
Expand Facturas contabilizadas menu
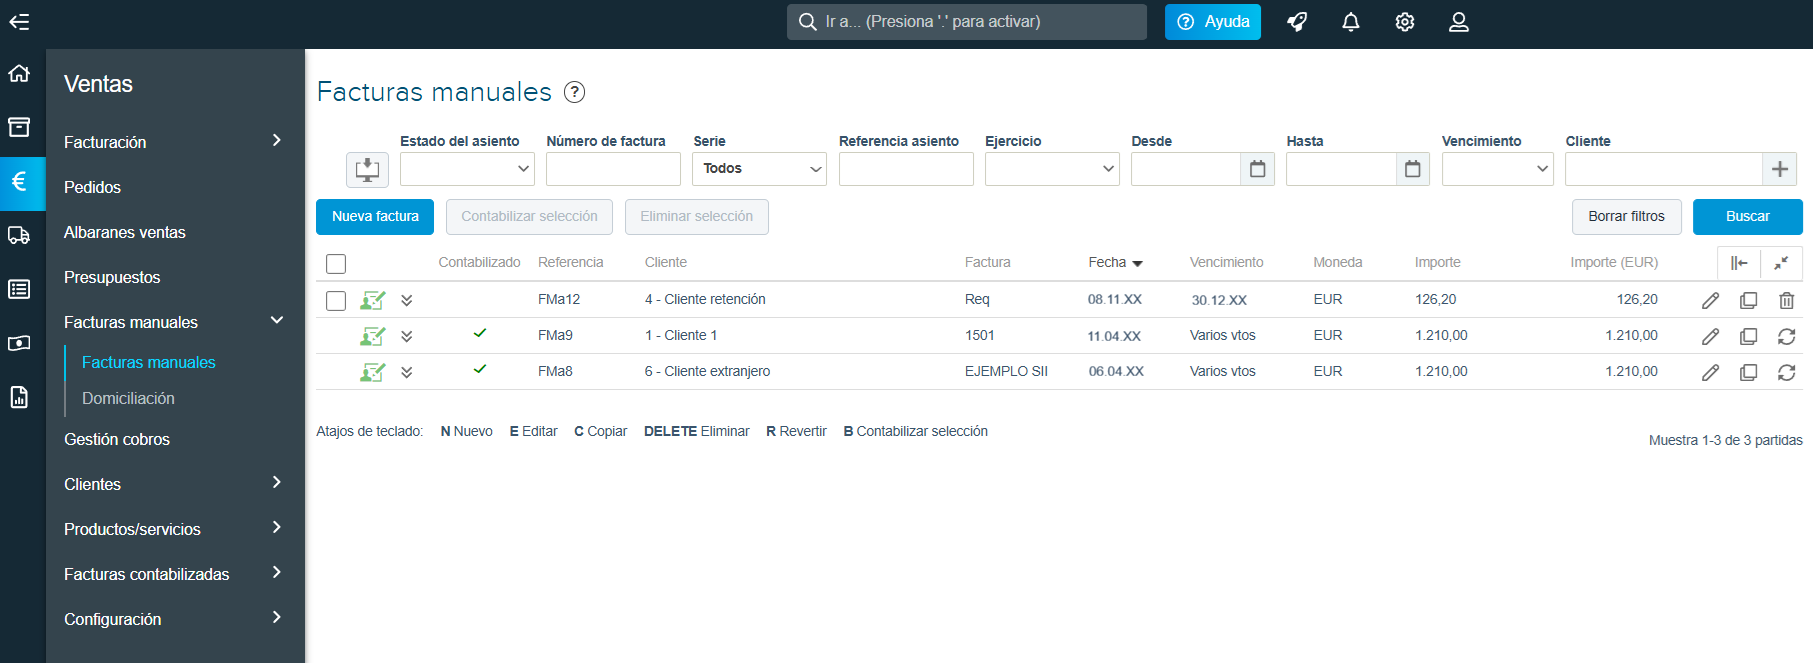tap(175, 574)
